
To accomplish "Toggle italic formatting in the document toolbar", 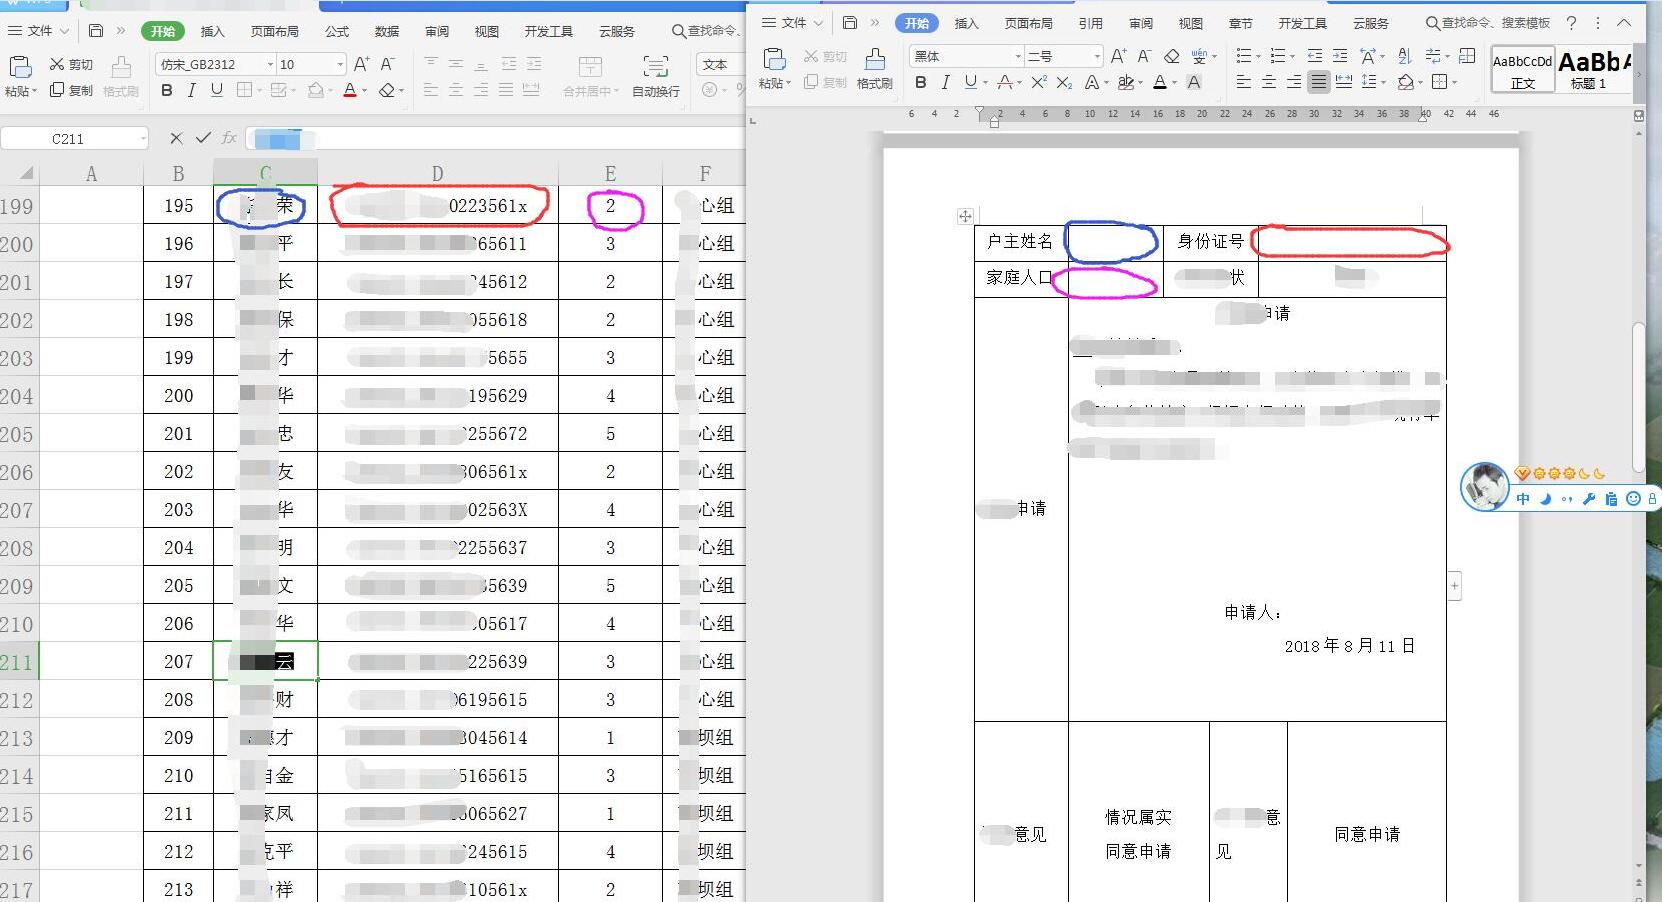I will [946, 83].
